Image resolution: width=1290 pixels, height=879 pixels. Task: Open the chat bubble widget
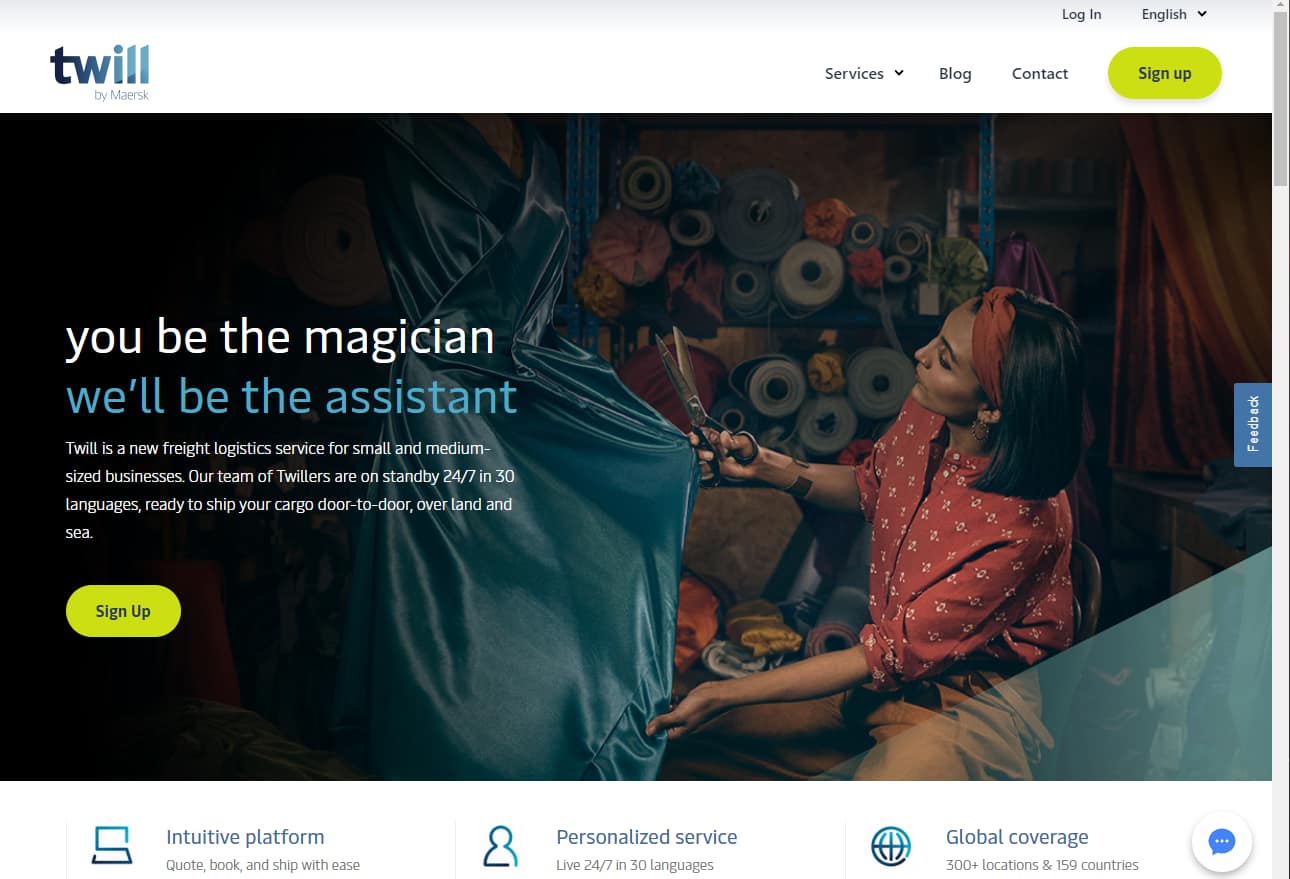[x=1221, y=842]
